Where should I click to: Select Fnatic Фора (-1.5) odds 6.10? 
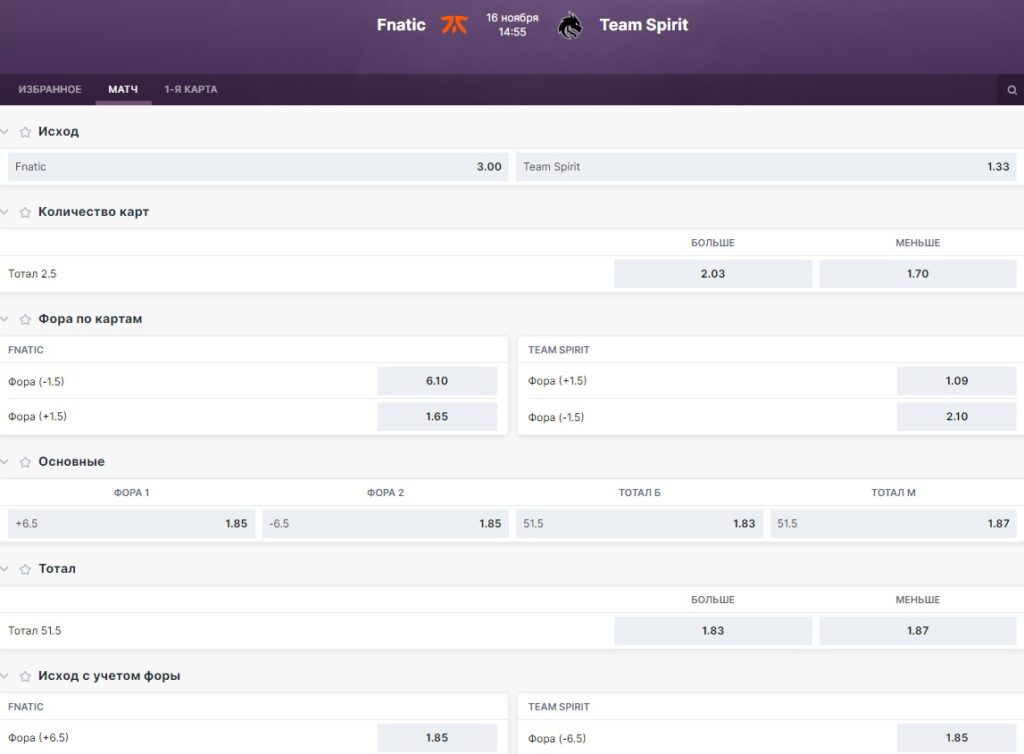[x=437, y=381]
